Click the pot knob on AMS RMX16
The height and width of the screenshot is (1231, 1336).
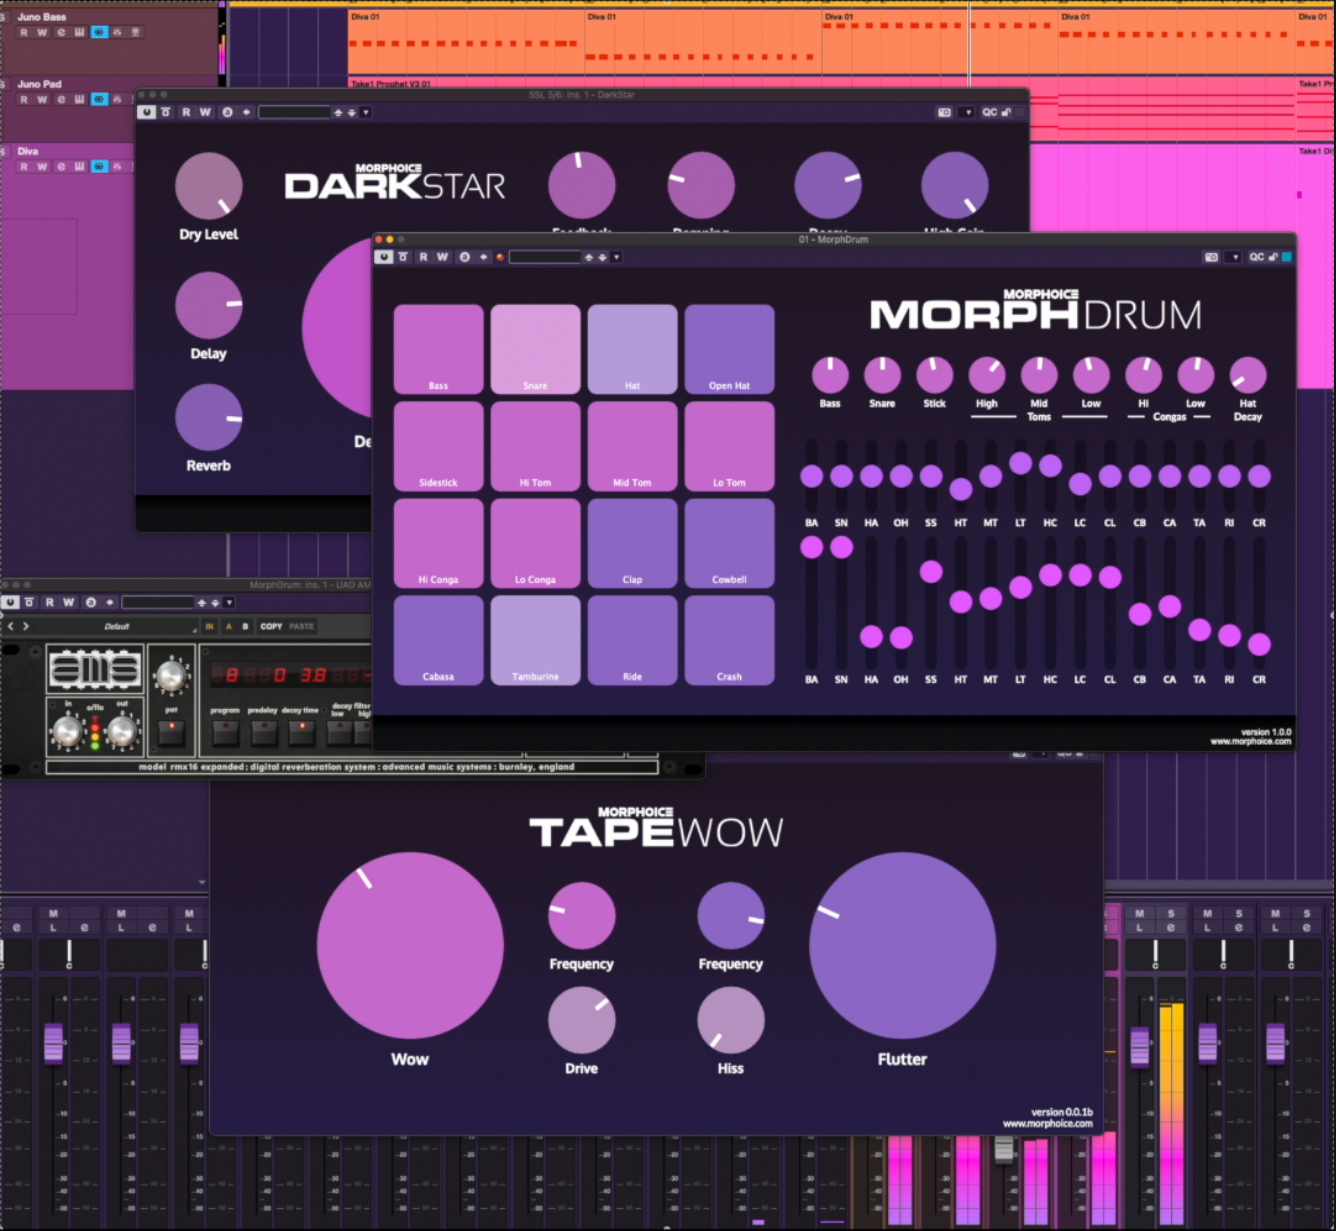[171, 677]
